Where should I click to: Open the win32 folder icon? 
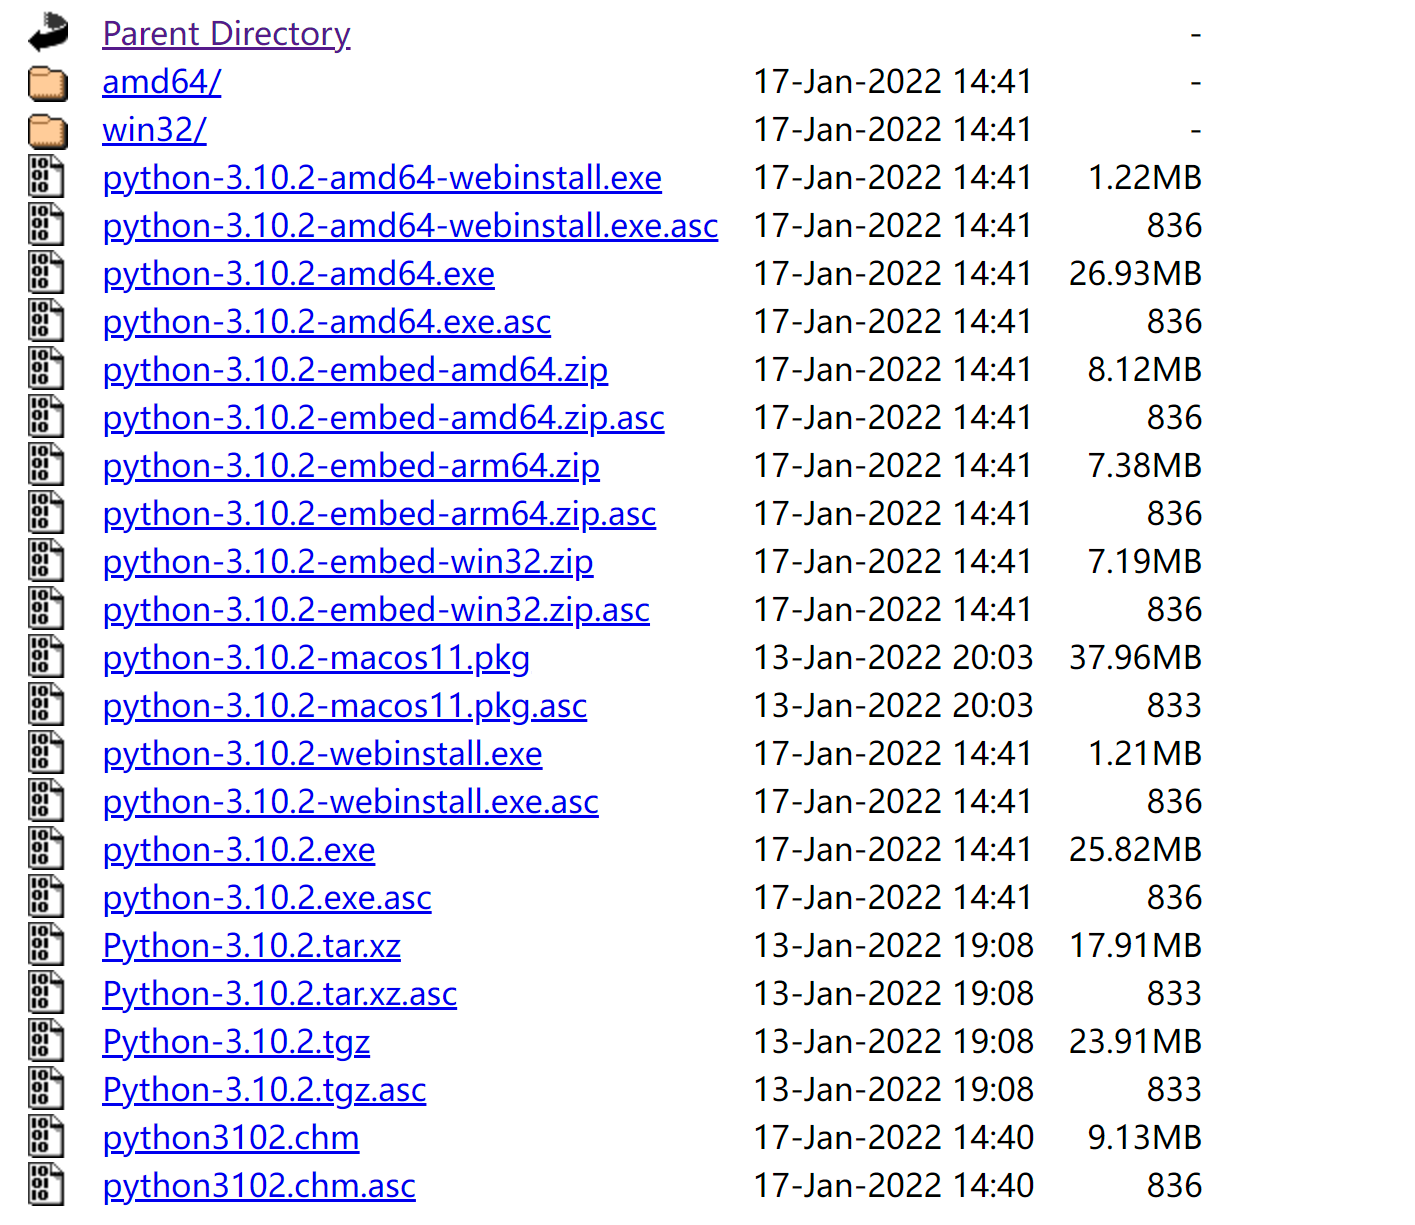(x=45, y=130)
